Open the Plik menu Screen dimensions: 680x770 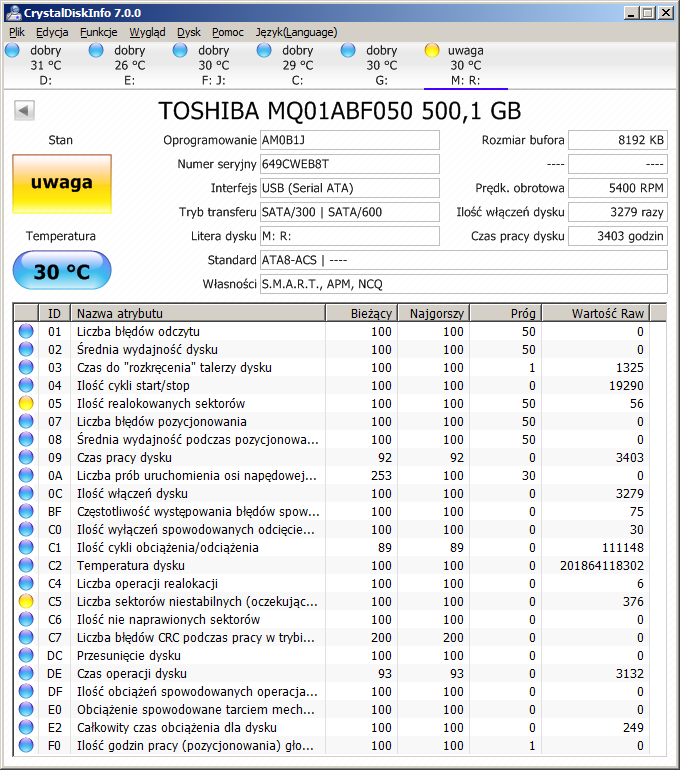(17, 32)
